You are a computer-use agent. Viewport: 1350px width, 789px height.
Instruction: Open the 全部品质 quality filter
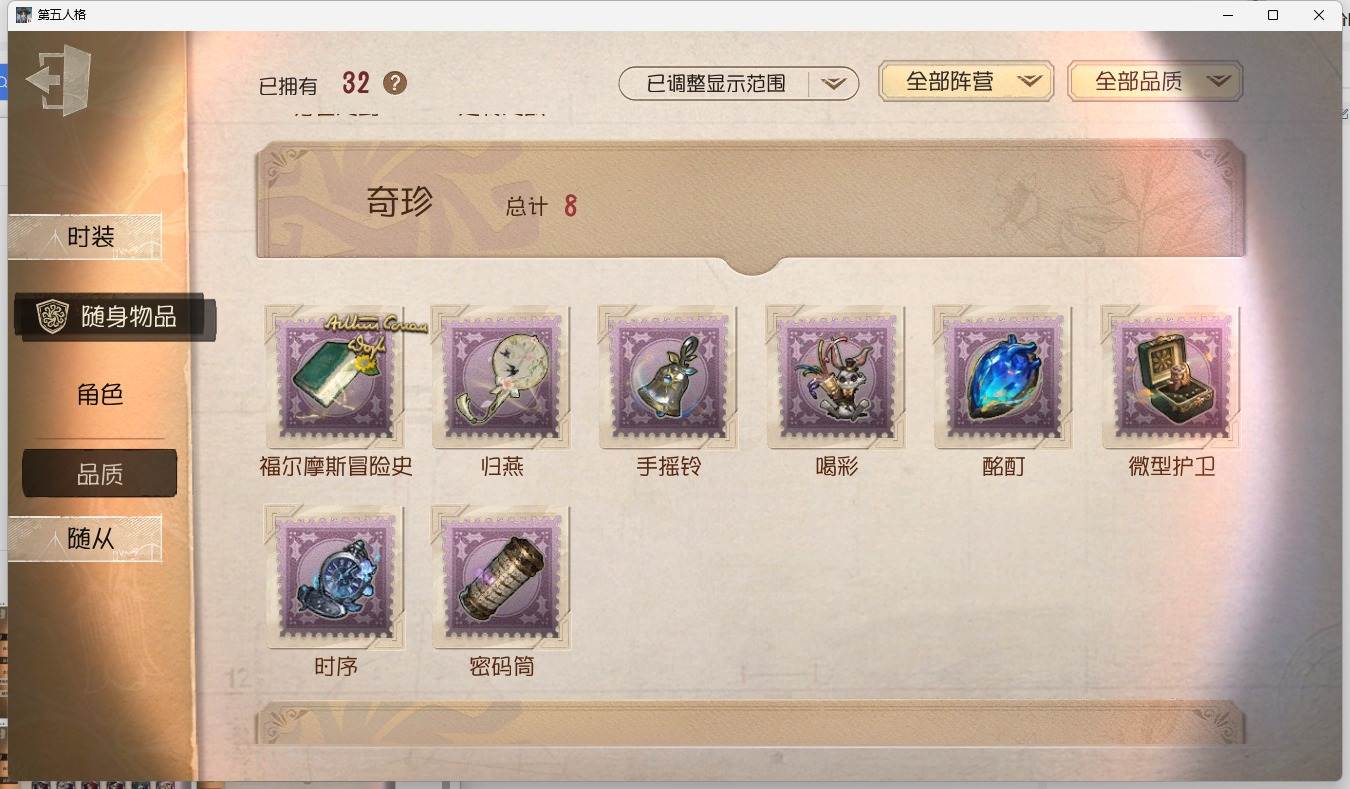click(x=1155, y=82)
